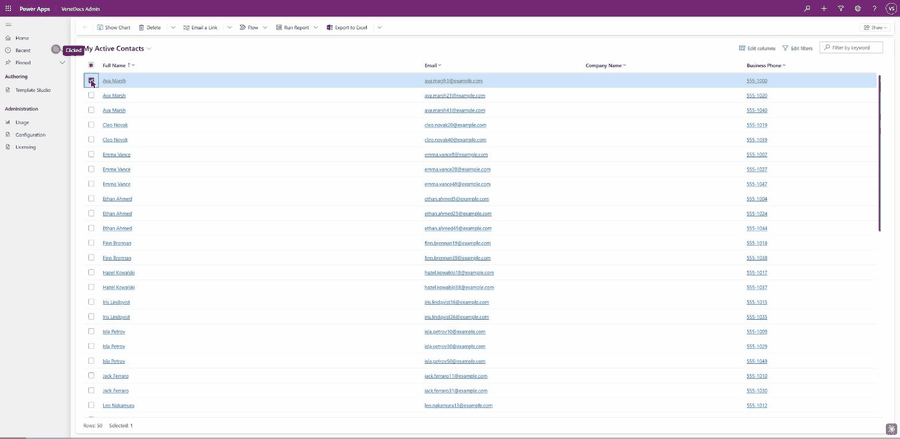
Task: Check the row with phone 555-1015
Action: (91, 302)
